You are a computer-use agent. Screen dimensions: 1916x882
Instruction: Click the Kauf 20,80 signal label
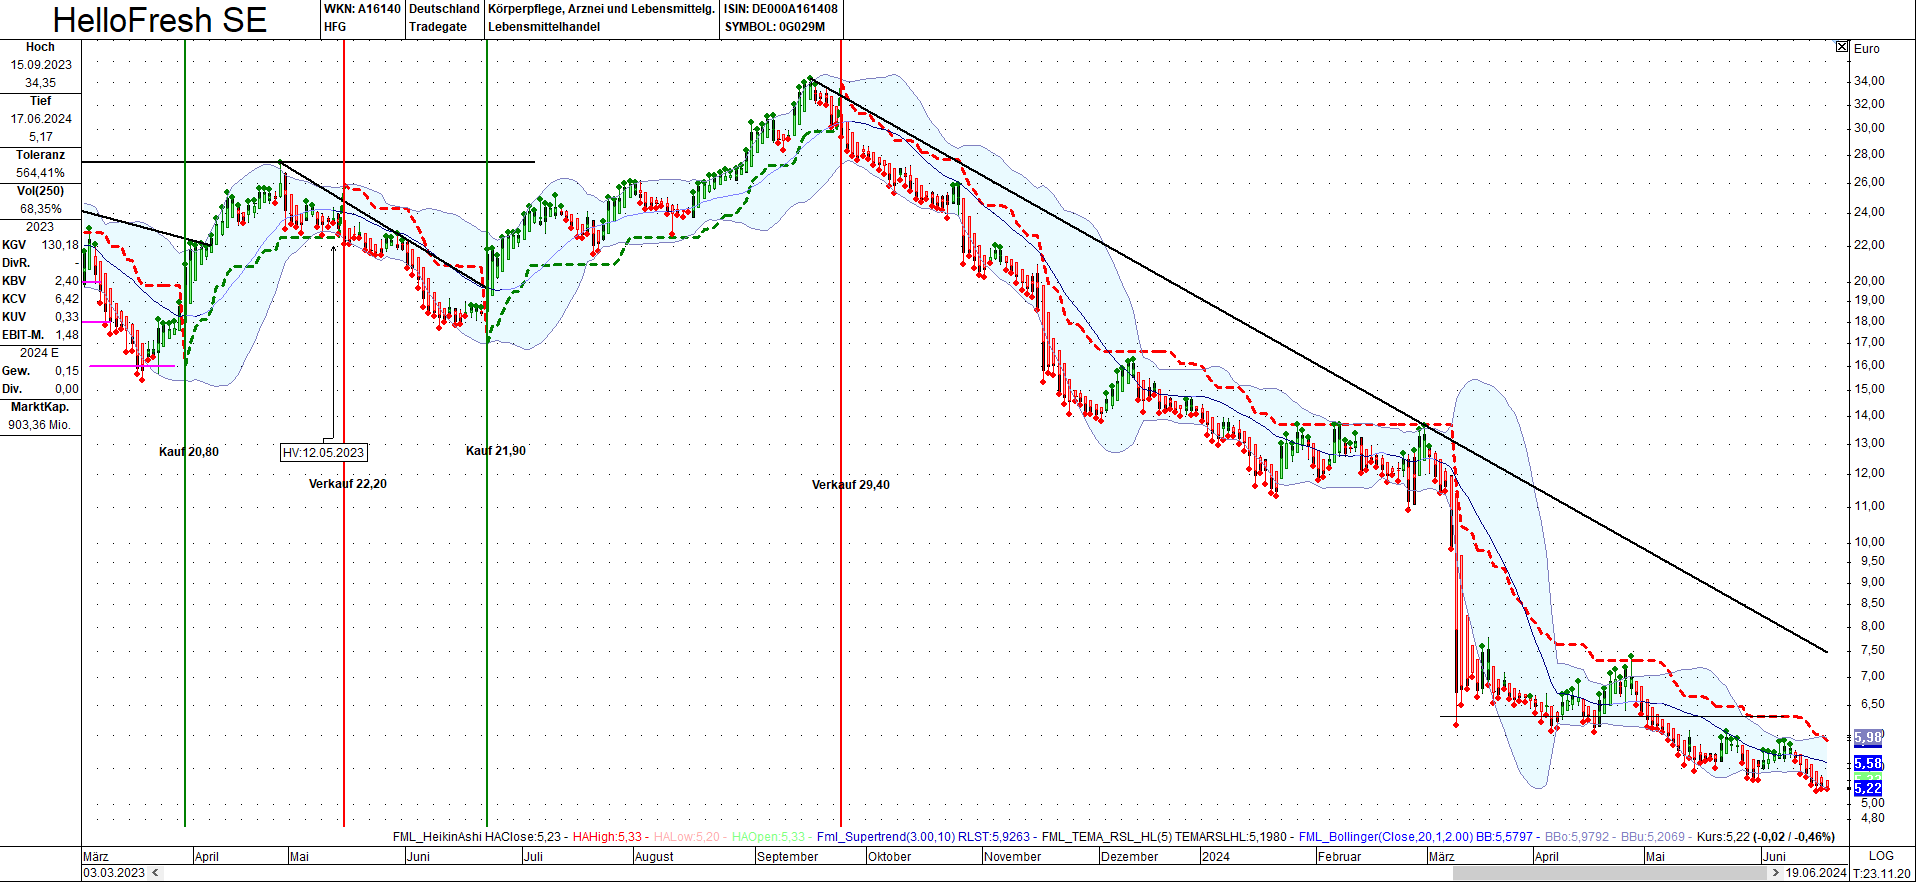tap(189, 452)
